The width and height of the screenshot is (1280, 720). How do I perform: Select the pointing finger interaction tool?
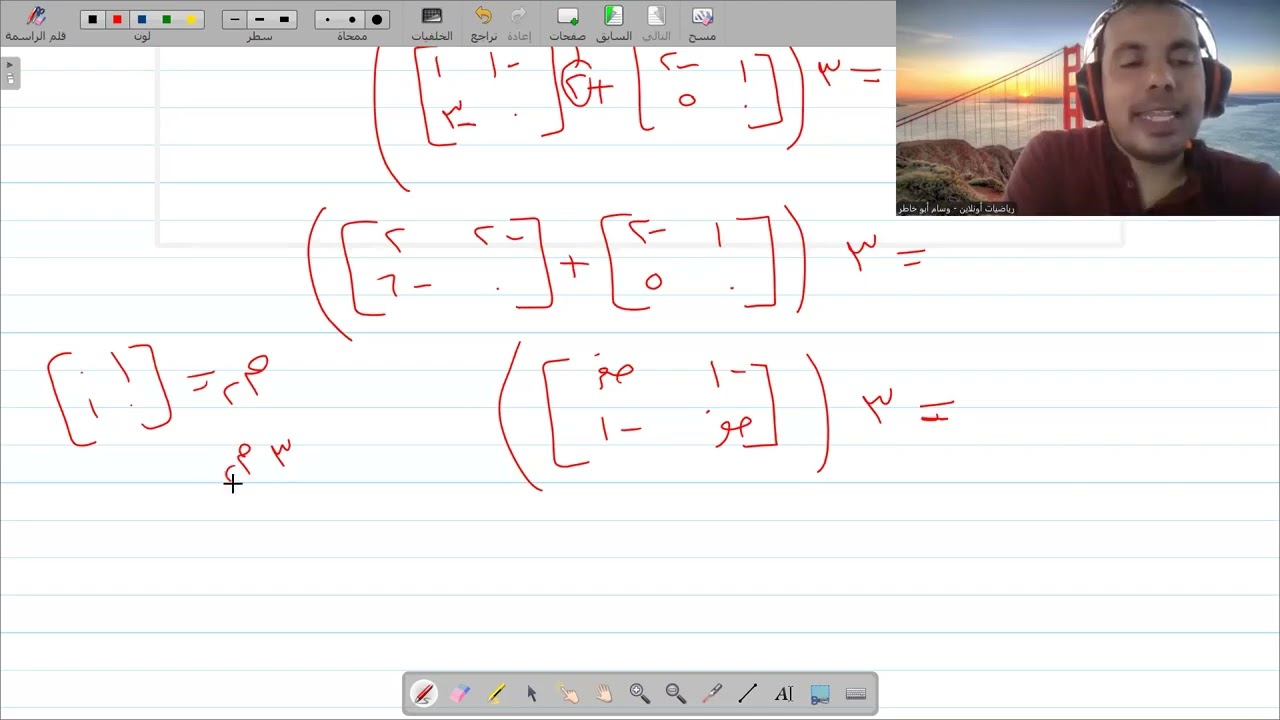click(x=568, y=693)
